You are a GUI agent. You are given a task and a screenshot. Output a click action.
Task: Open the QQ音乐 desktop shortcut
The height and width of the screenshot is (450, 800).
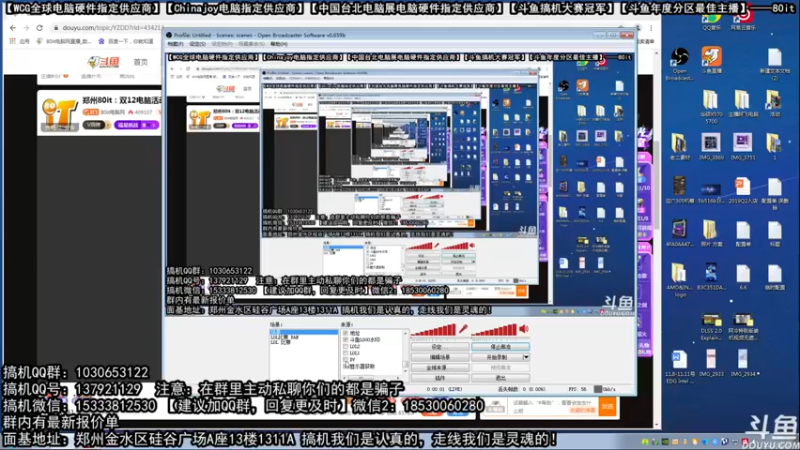(x=711, y=22)
